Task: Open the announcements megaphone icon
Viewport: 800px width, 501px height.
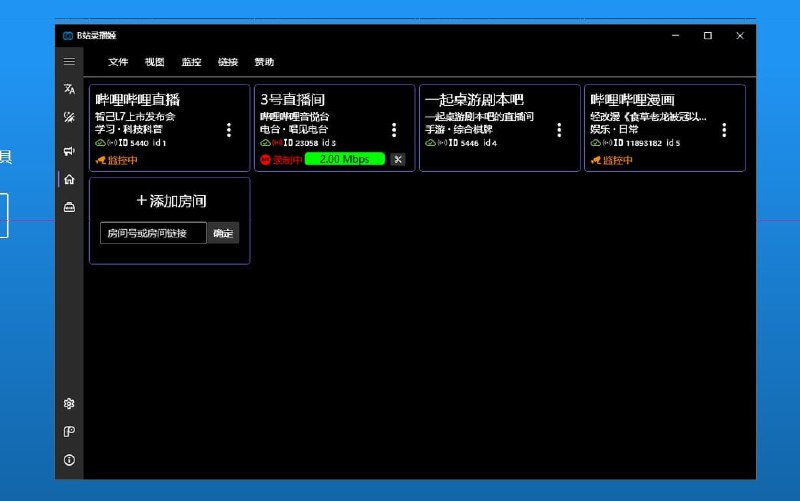Action: (69, 151)
